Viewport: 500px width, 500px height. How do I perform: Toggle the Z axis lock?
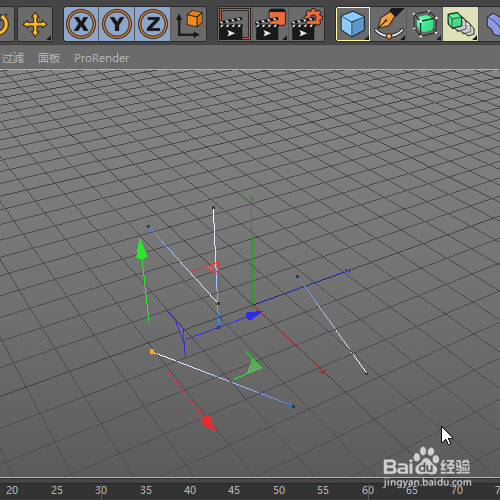coord(153,24)
